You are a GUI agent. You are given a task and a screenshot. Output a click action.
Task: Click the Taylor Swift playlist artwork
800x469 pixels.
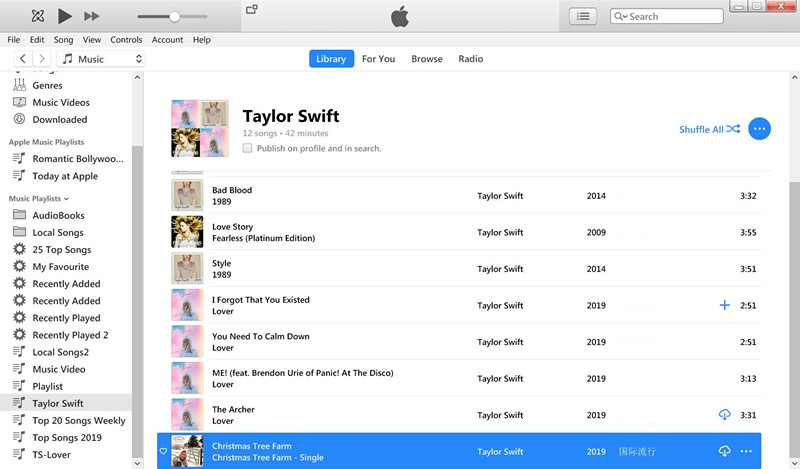click(199, 128)
